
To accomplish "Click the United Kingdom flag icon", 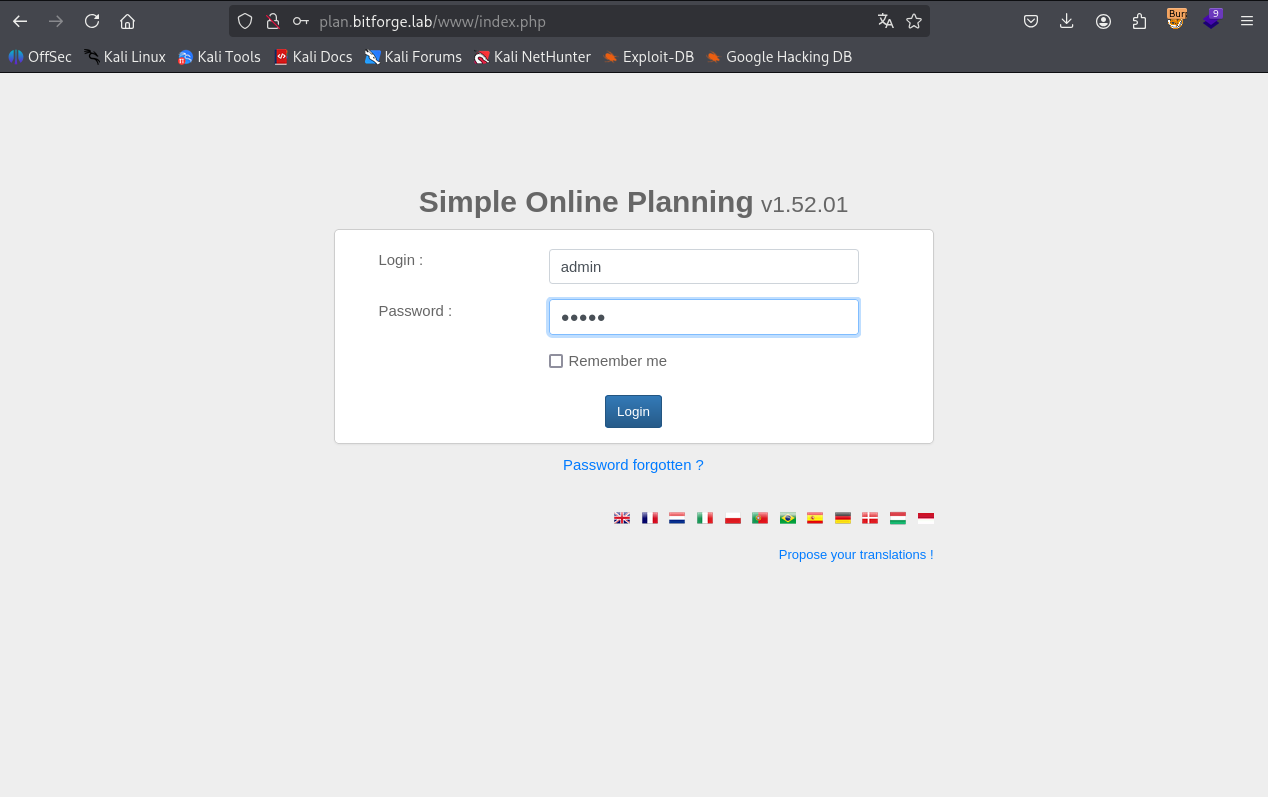I will (621, 518).
